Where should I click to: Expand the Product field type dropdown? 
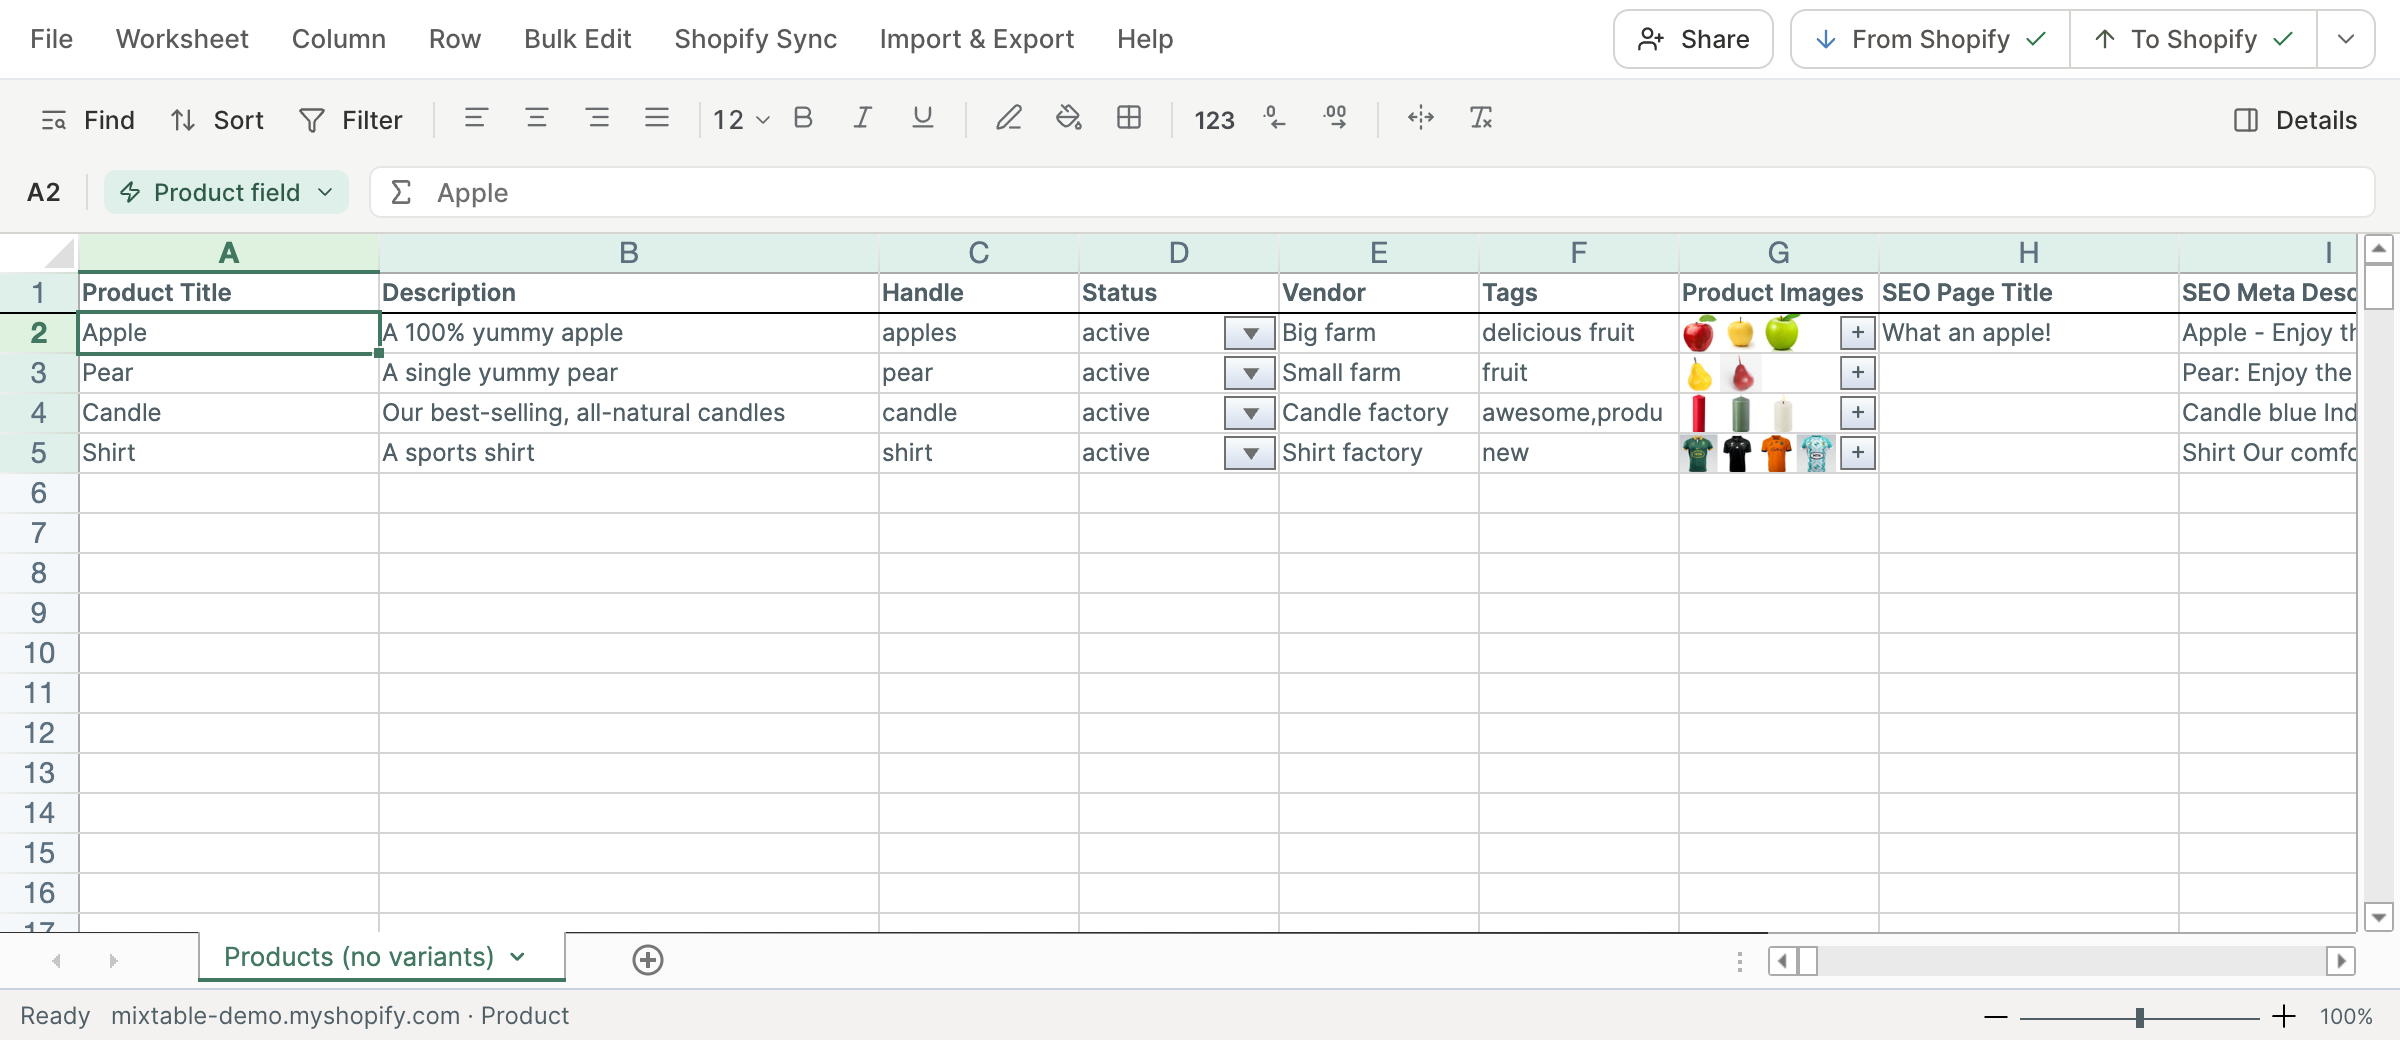[227, 192]
